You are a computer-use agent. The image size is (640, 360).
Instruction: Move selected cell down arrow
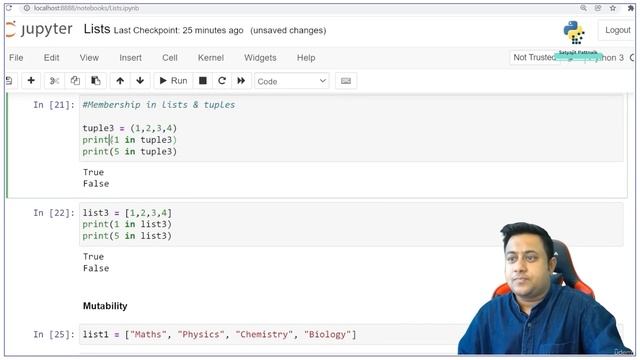(x=140, y=81)
